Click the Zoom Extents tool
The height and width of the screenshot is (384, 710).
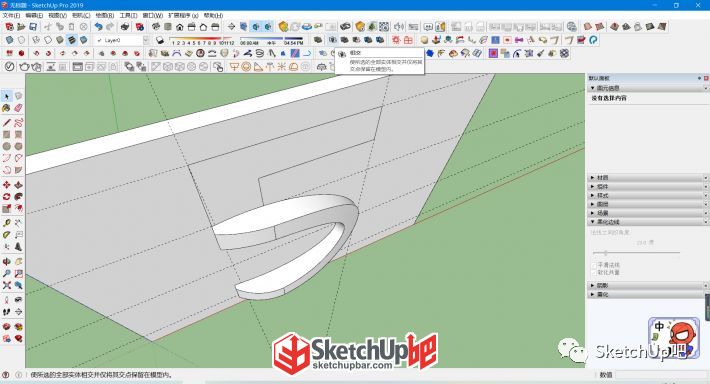tap(6, 285)
